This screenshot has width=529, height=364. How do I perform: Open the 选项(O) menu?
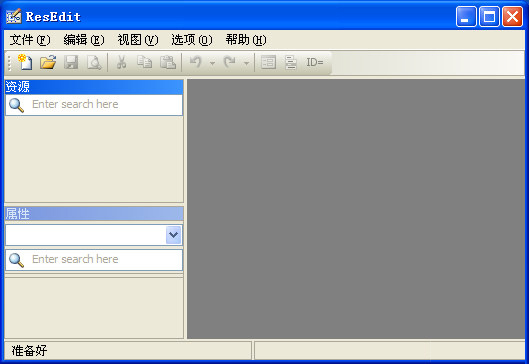coord(192,40)
